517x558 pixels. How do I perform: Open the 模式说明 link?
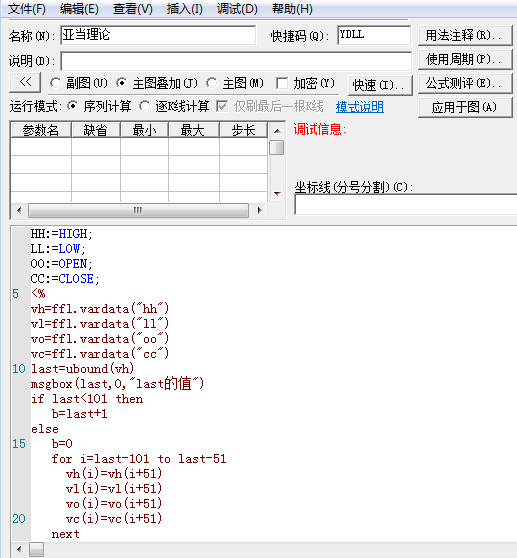click(360, 107)
